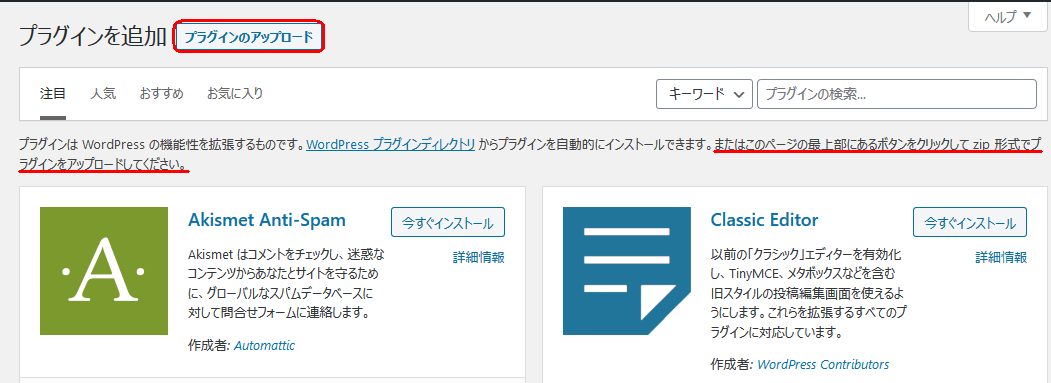Screen dimensions: 1051x383
Task: Open the Automattic author link
Action: coord(264,346)
